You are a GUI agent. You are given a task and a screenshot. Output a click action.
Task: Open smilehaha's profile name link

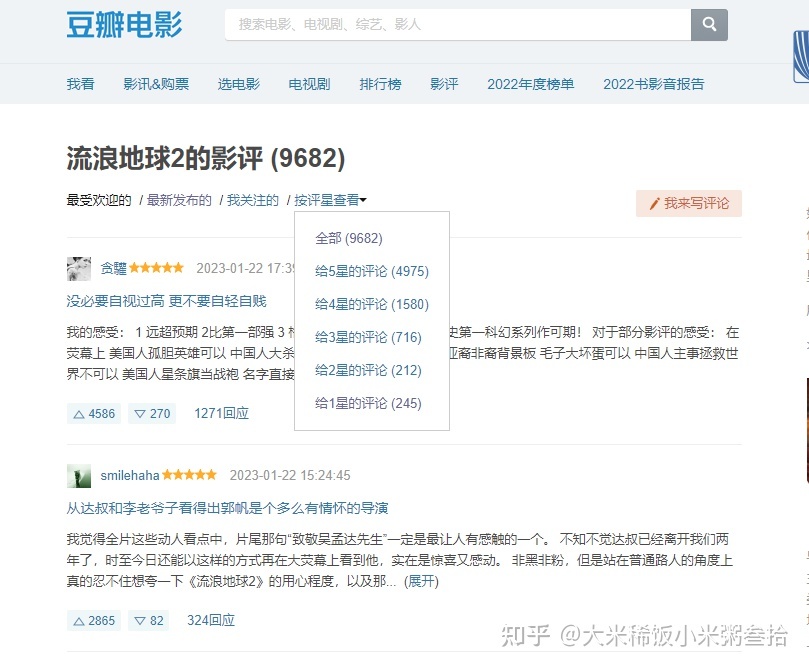[x=130, y=475]
